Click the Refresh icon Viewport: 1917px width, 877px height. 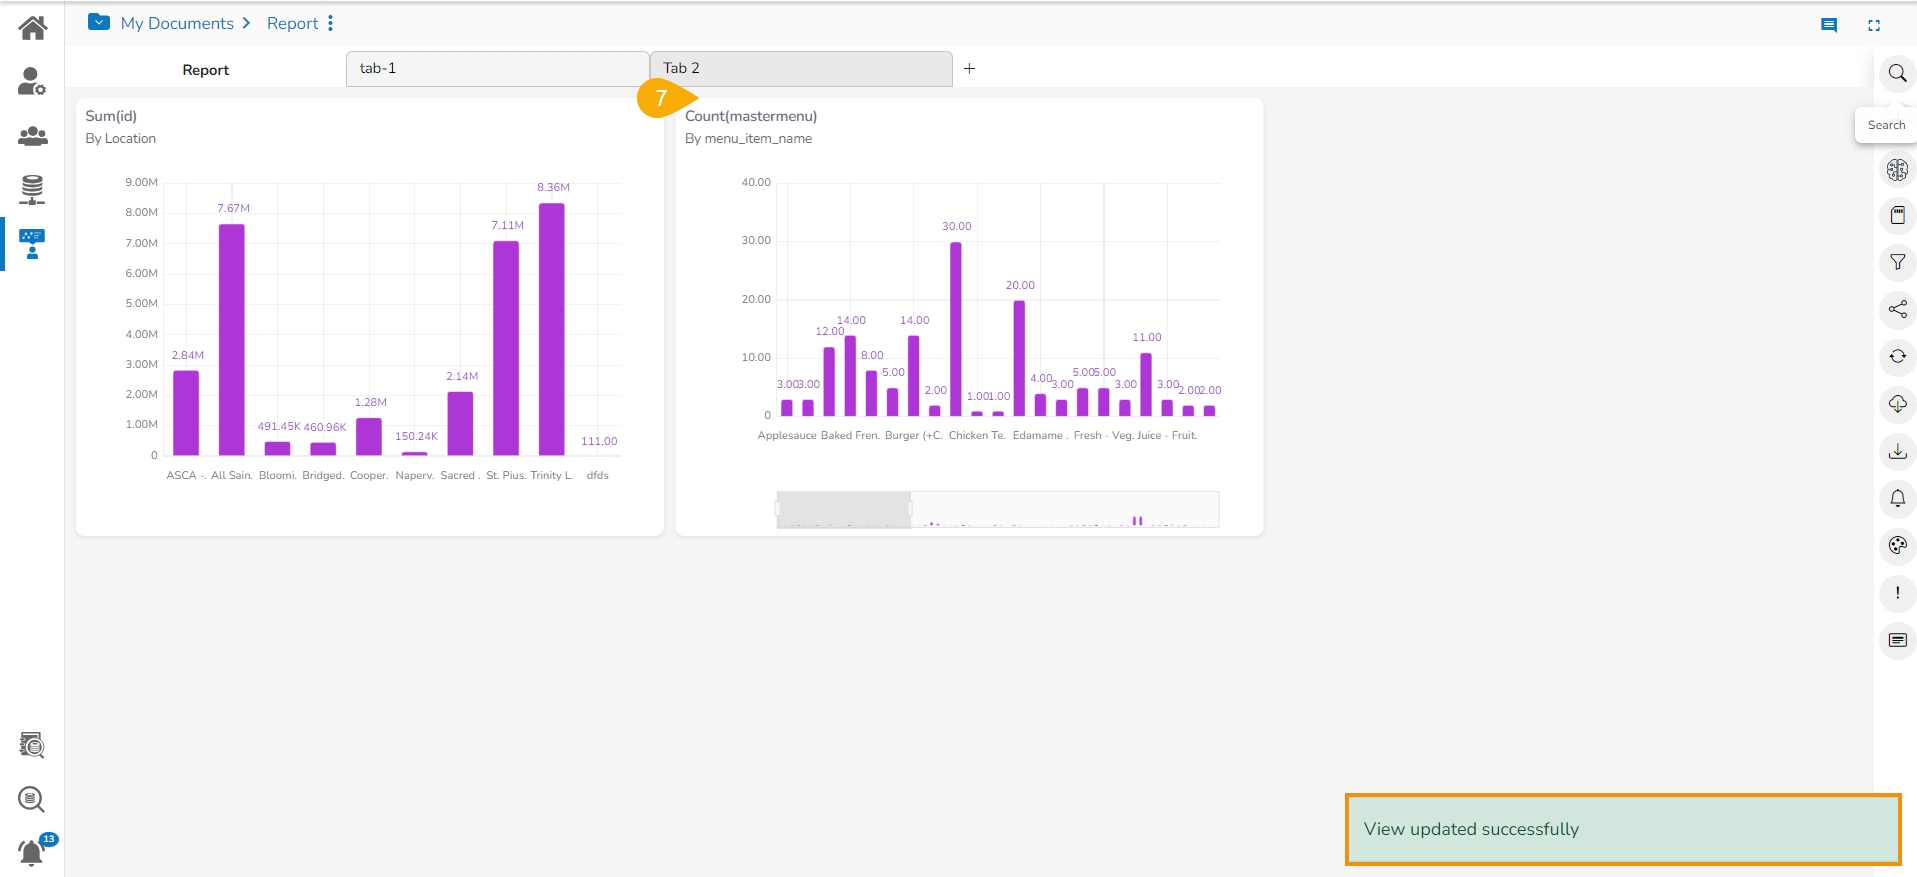[x=1897, y=356]
